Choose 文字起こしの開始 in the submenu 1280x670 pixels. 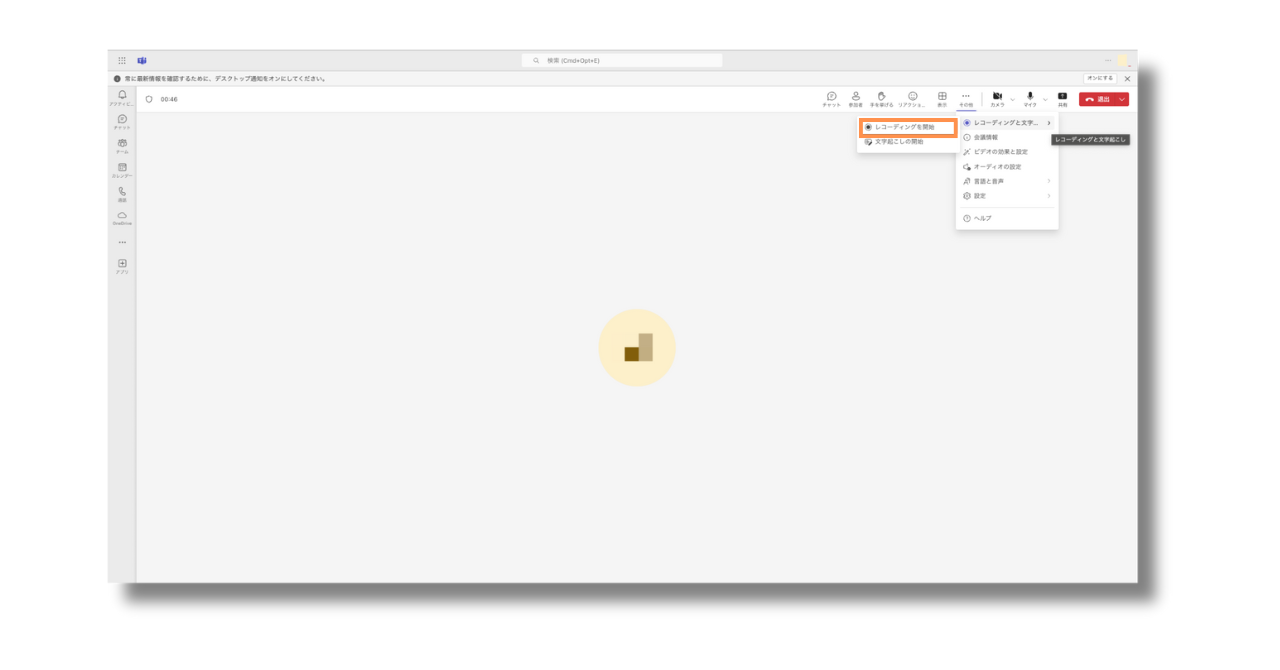tap(900, 142)
